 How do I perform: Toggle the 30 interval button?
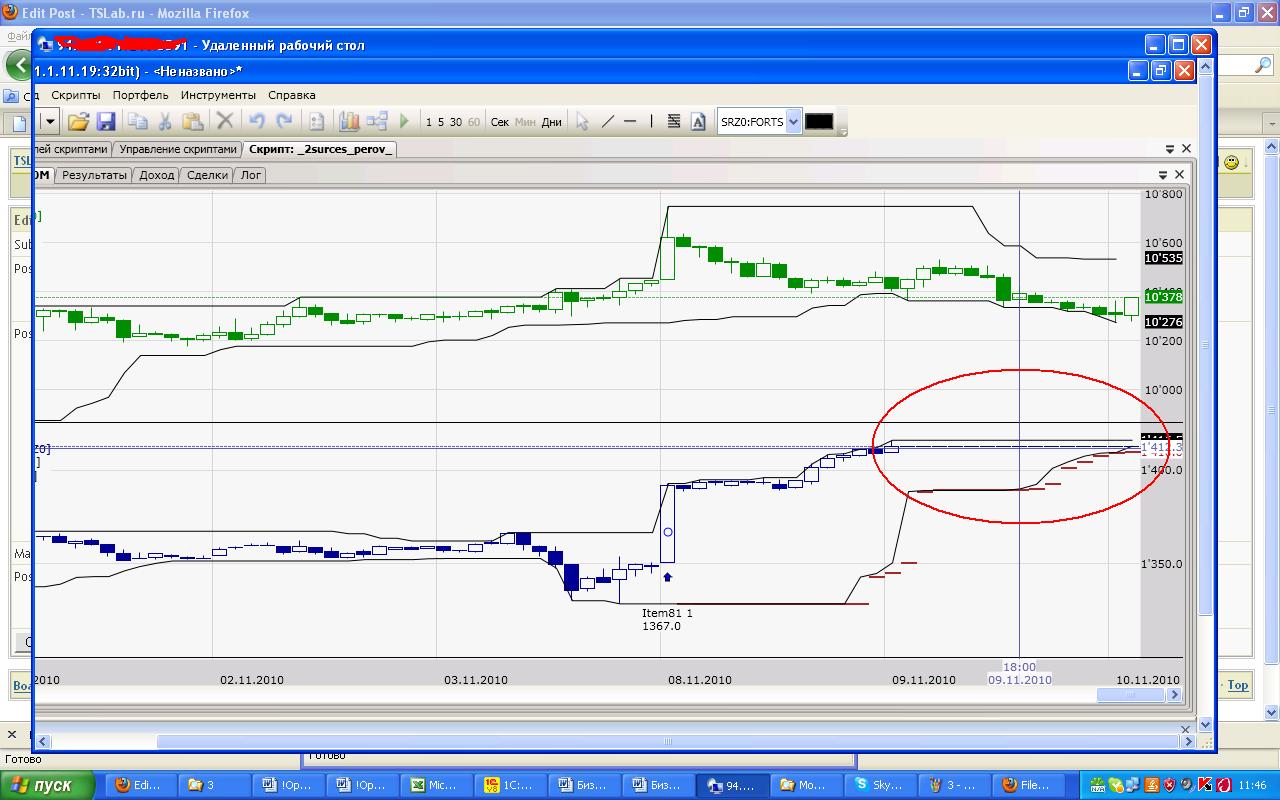(x=456, y=122)
